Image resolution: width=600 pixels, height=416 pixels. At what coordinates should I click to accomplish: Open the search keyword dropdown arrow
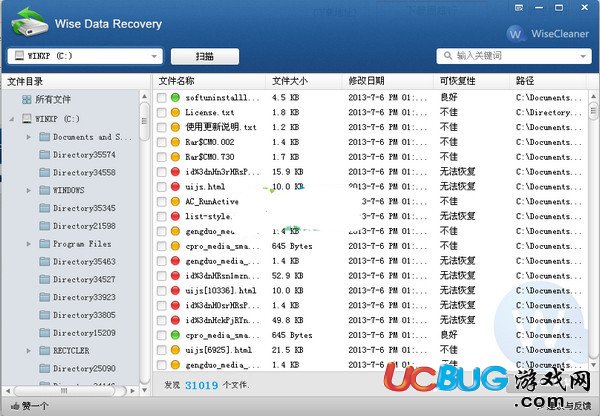(583, 56)
